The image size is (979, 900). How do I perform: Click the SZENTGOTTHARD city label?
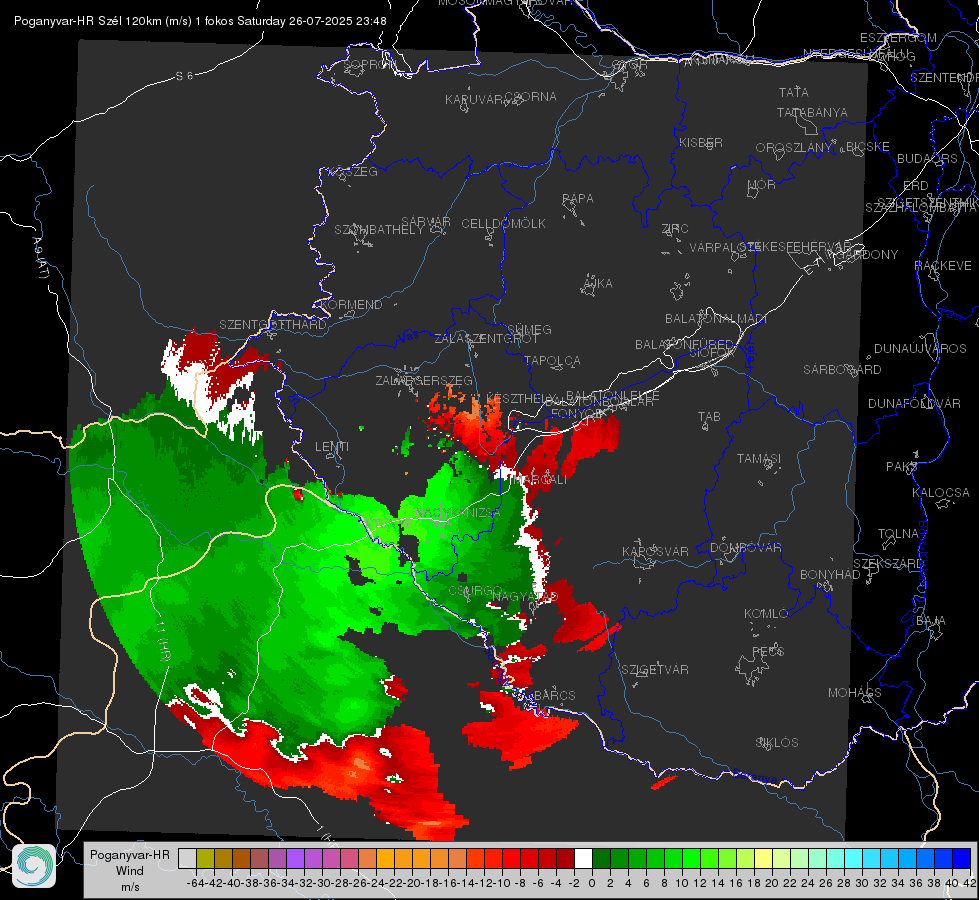(273, 325)
